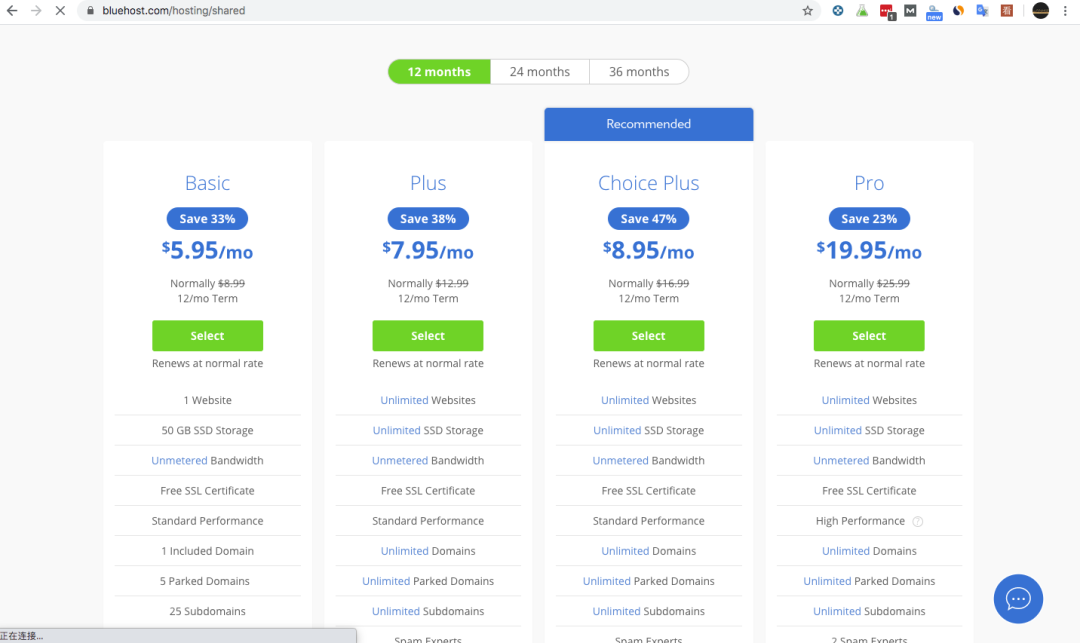
Task: Click the Choice Plus plan title
Action: click(649, 183)
